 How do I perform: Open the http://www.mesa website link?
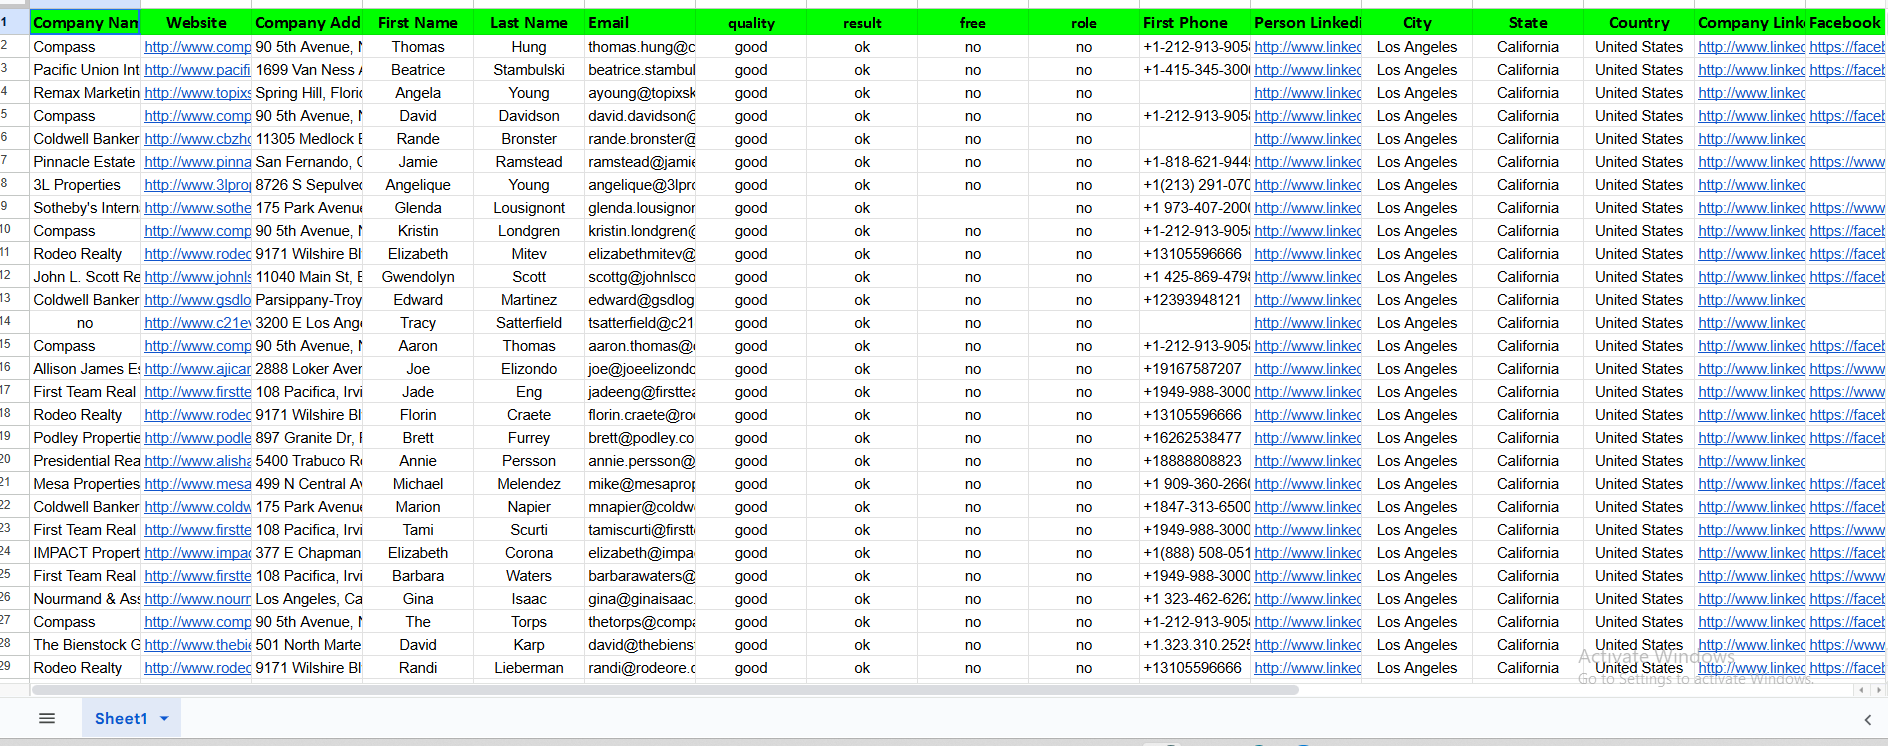pyautogui.click(x=197, y=484)
